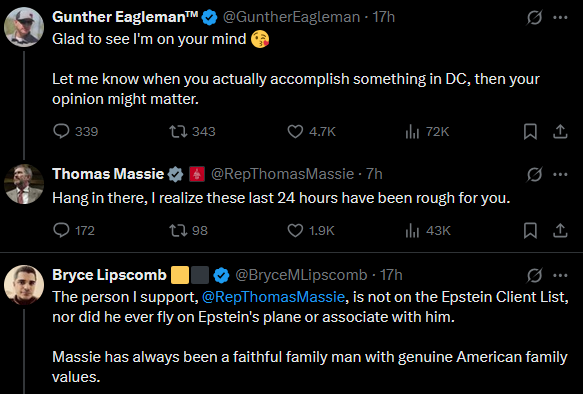Share Gunther Eagleman's tweet
583x394 pixels.
[560, 131]
